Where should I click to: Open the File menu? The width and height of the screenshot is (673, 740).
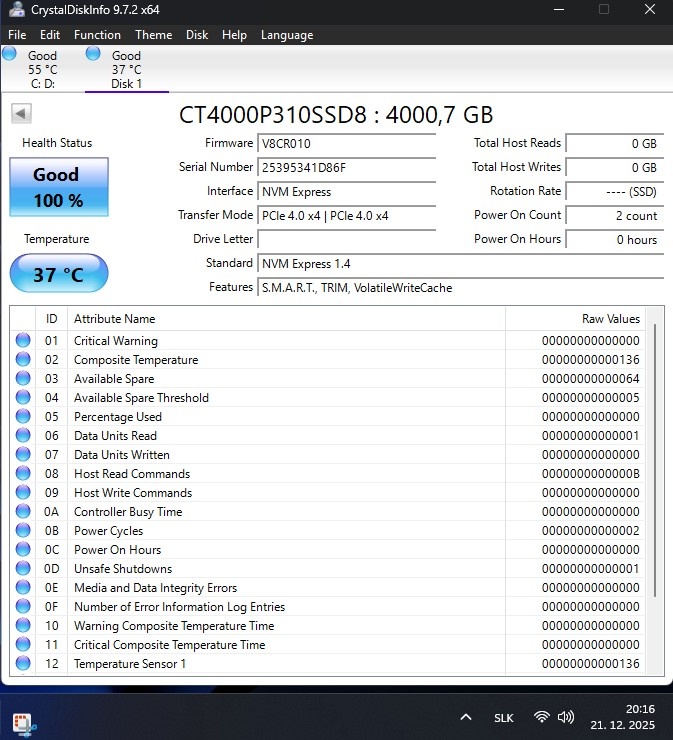point(17,35)
